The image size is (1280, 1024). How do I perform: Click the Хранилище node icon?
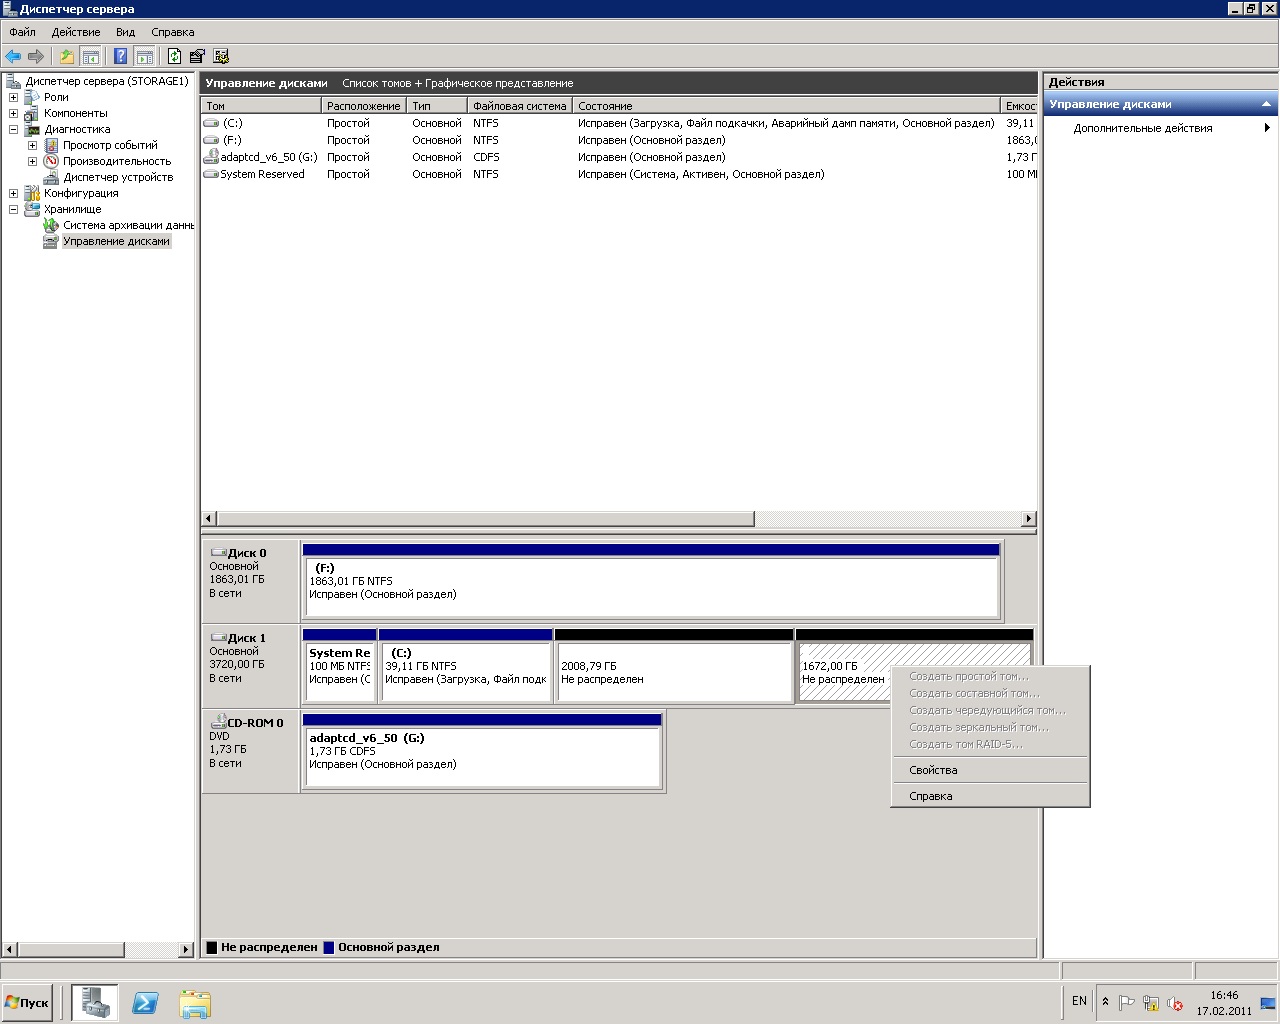32,209
